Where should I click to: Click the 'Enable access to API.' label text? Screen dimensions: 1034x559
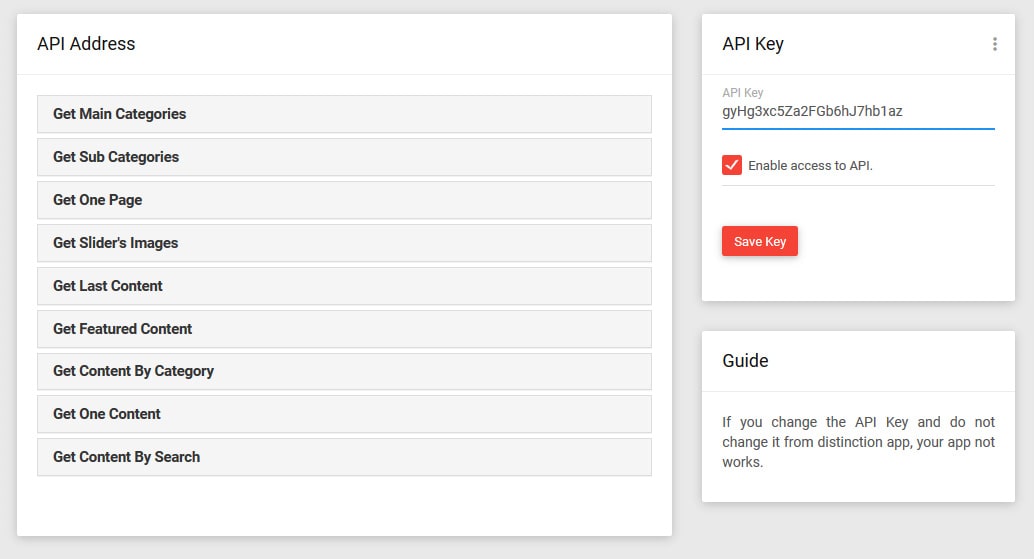pos(810,165)
